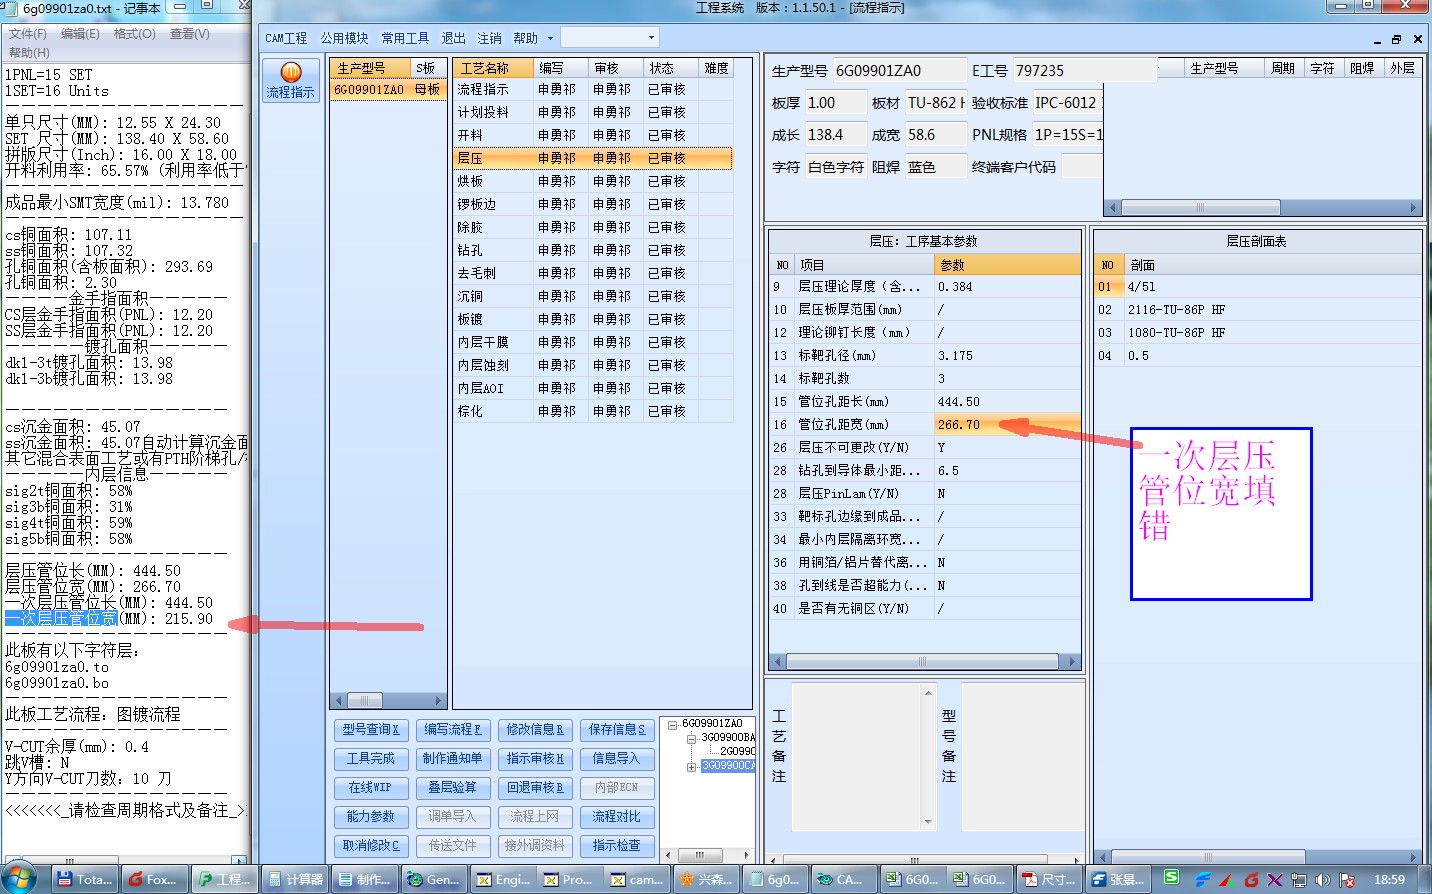
Task: Click the 能力参数 button
Action: (371, 817)
